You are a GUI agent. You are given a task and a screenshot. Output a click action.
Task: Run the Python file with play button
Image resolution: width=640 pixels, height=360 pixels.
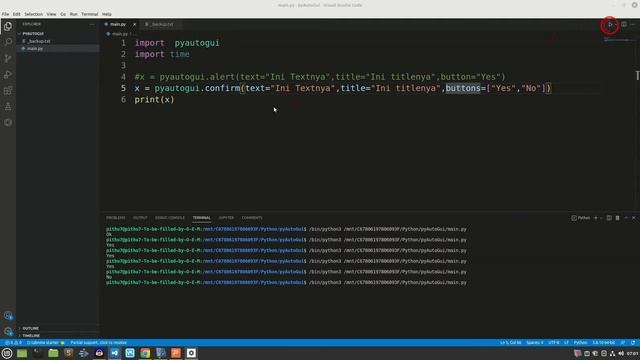[610, 24]
